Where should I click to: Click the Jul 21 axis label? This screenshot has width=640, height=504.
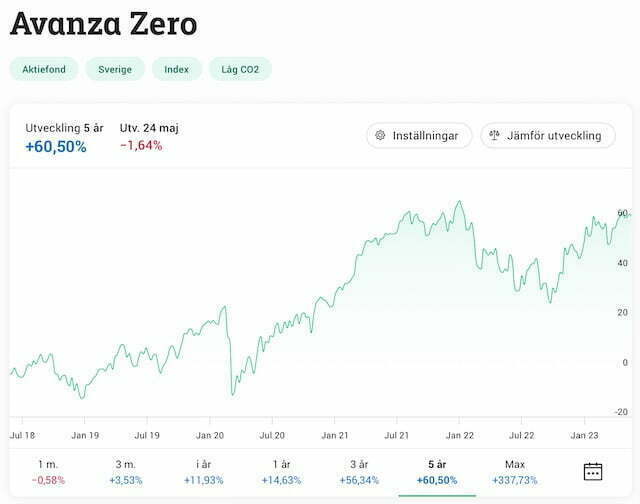(398, 436)
